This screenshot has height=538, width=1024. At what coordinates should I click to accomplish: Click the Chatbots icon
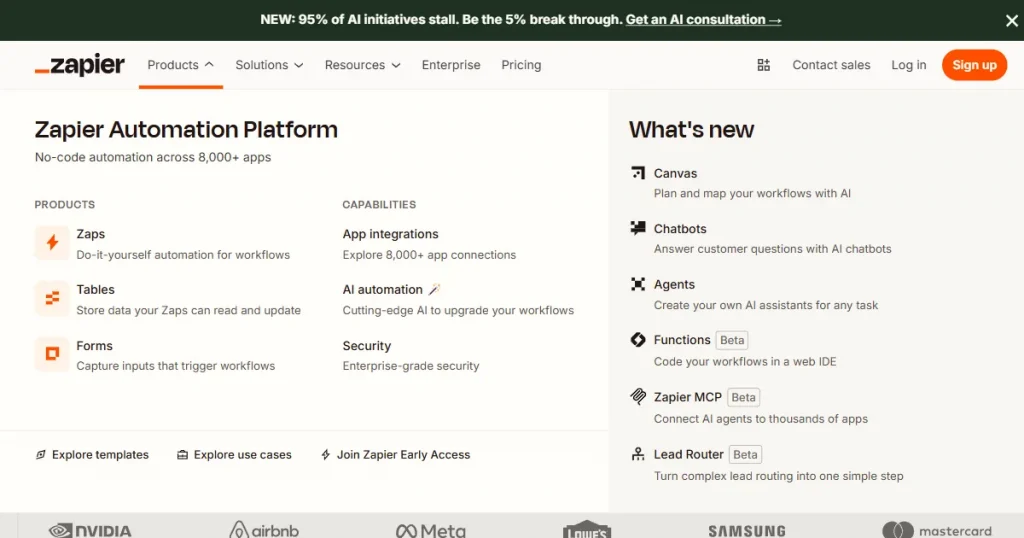coord(638,228)
